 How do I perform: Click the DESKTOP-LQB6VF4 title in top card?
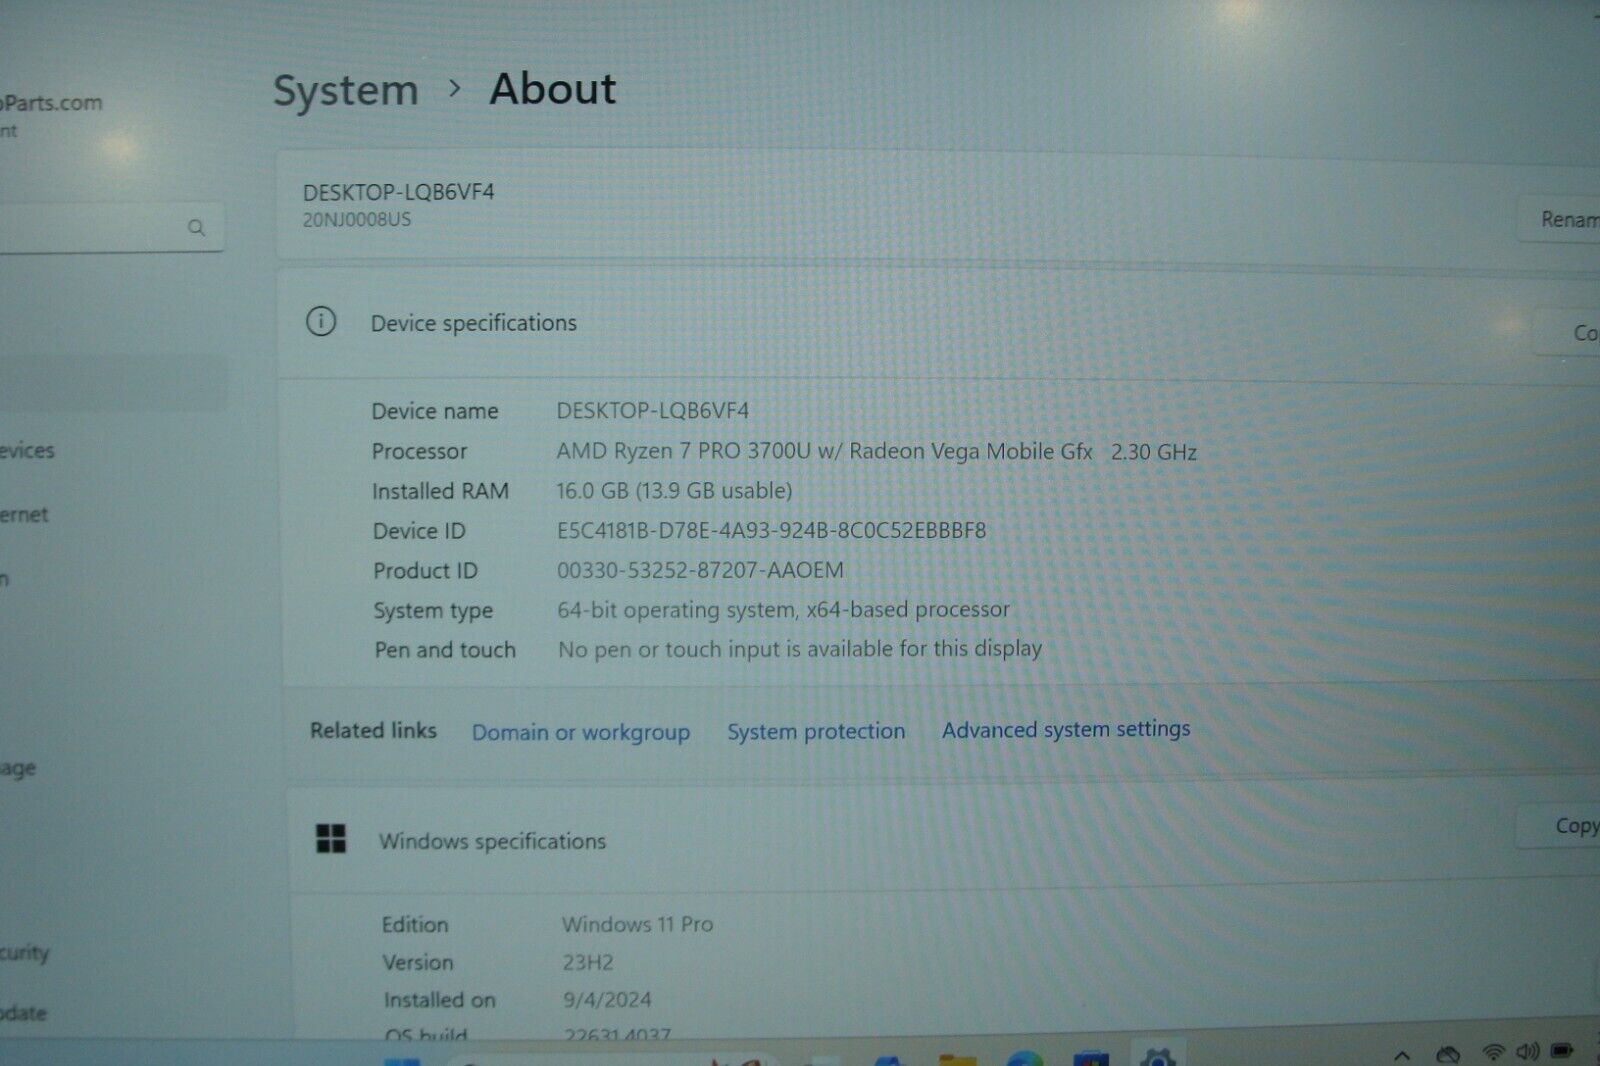pyautogui.click(x=399, y=192)
